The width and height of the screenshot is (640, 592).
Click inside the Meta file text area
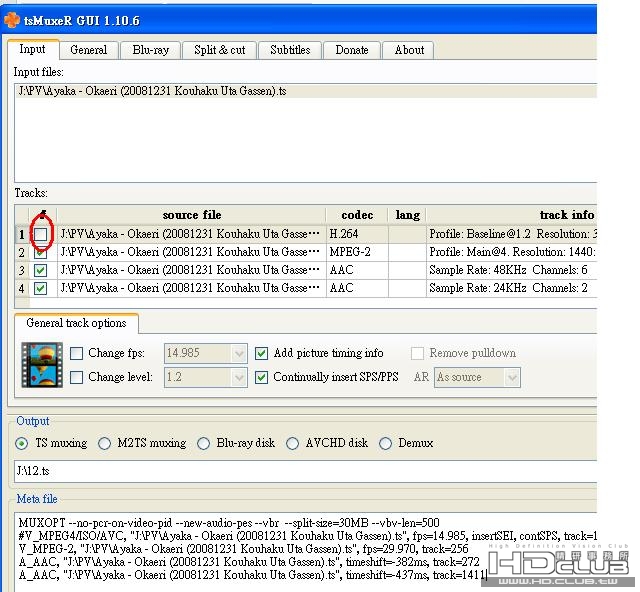tap(305, 552)
